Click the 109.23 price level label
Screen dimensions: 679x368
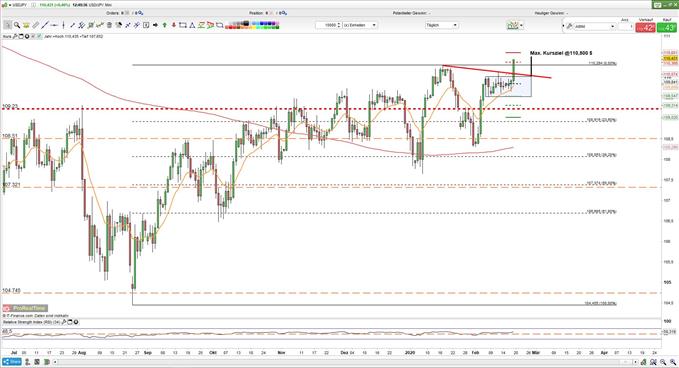[10, 106]
